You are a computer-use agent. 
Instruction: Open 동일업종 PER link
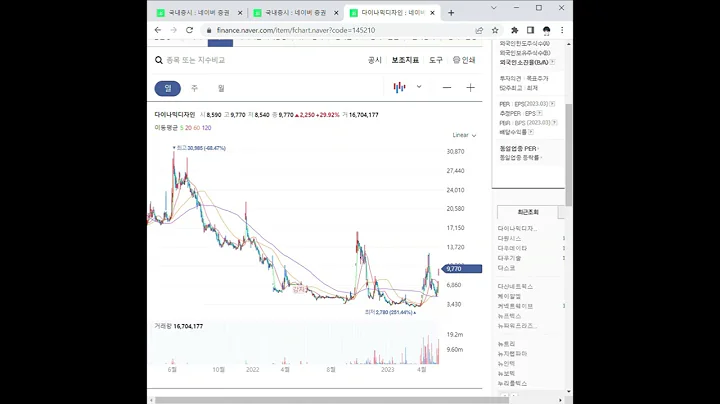518,148
